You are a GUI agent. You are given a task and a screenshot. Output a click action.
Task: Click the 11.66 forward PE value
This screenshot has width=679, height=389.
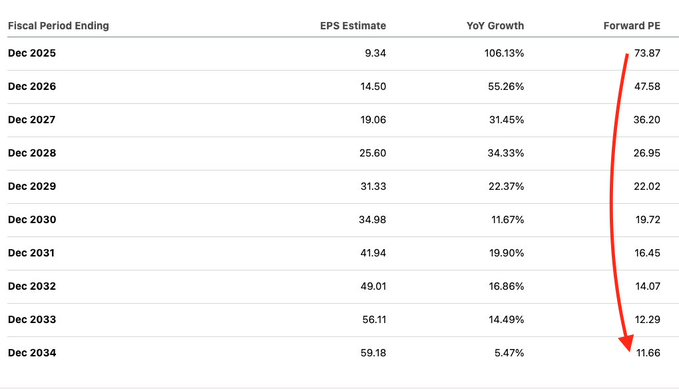[648, 353]
